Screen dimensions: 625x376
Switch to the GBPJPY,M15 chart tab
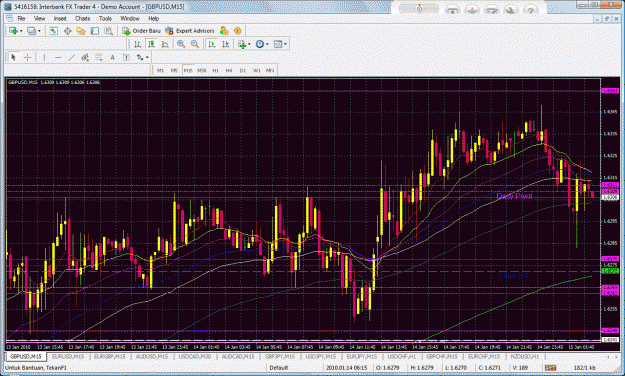point(280,356)
